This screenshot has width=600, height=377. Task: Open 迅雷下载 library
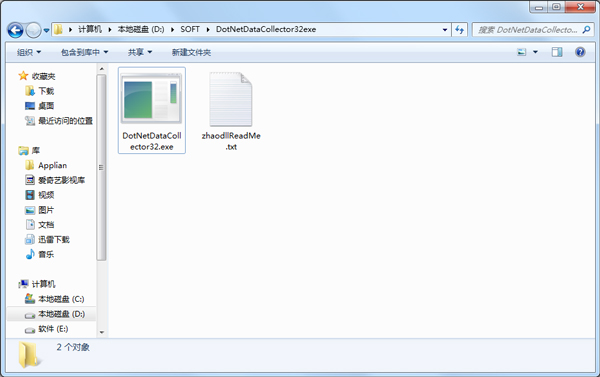pyautogui.click(x=54, y=240)
